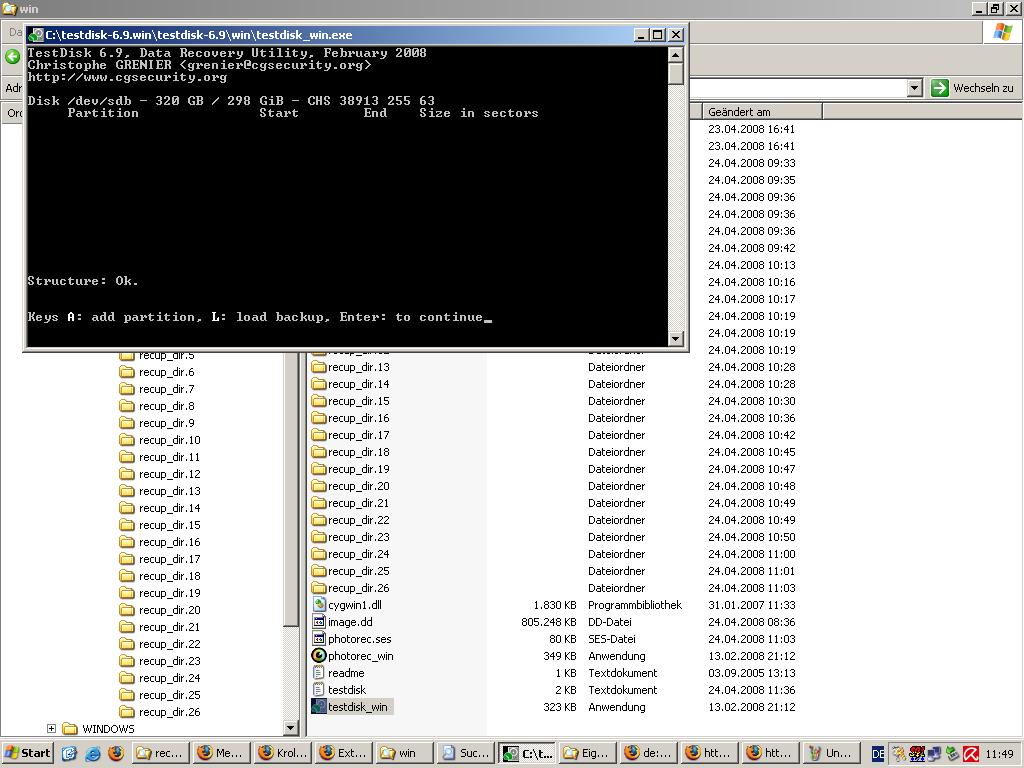The height and width of the screenshot is (768, 1024).
Task: Click the DD-Datei type label
Action: click(x=609, y=622)
